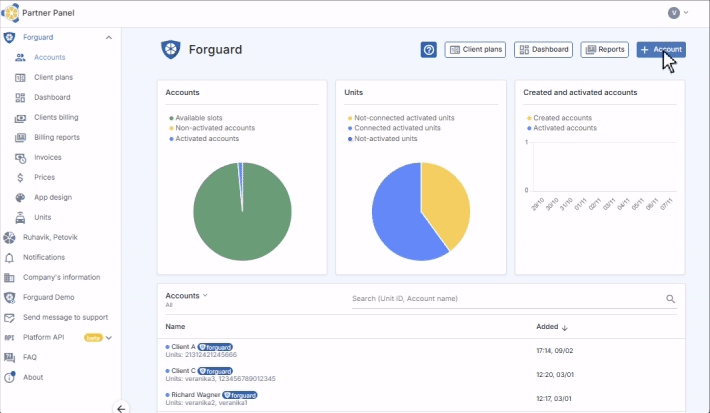Click the Reports header button
This screenshot has width=710, height=413.
pyautogui.click(x=604, y=50)
